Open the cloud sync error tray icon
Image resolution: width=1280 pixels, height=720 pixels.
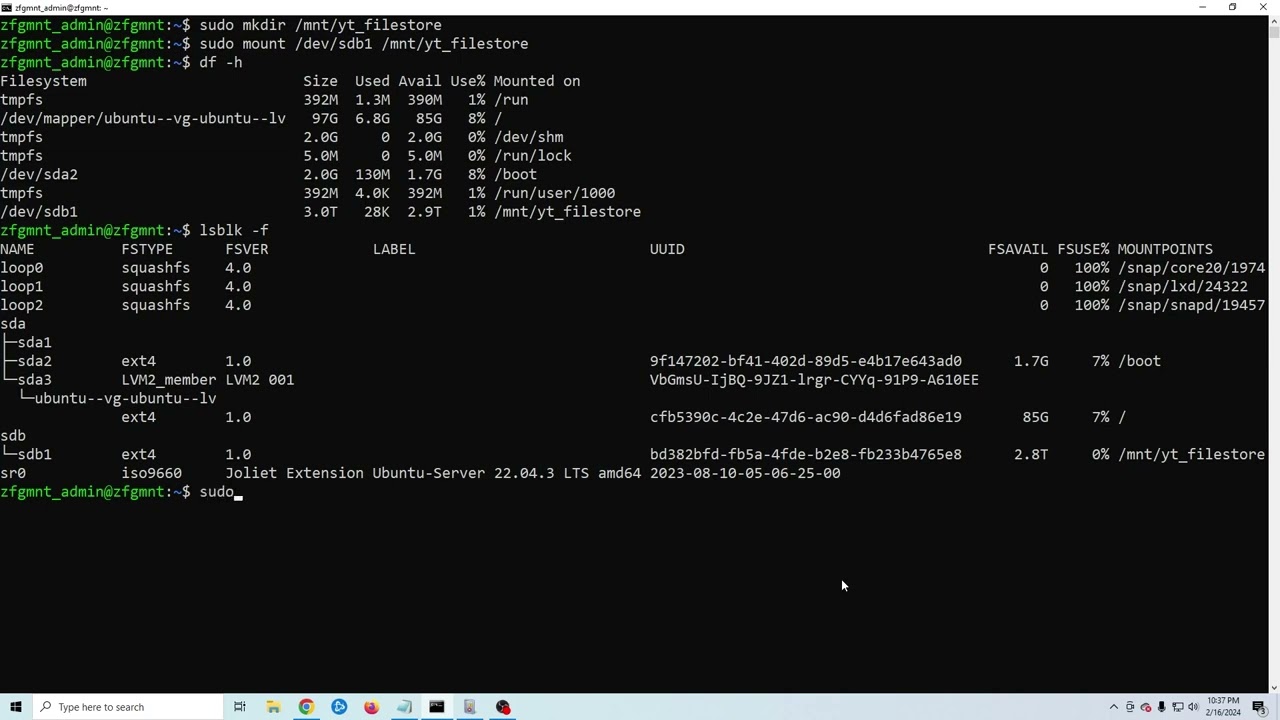coord(1146,707)
